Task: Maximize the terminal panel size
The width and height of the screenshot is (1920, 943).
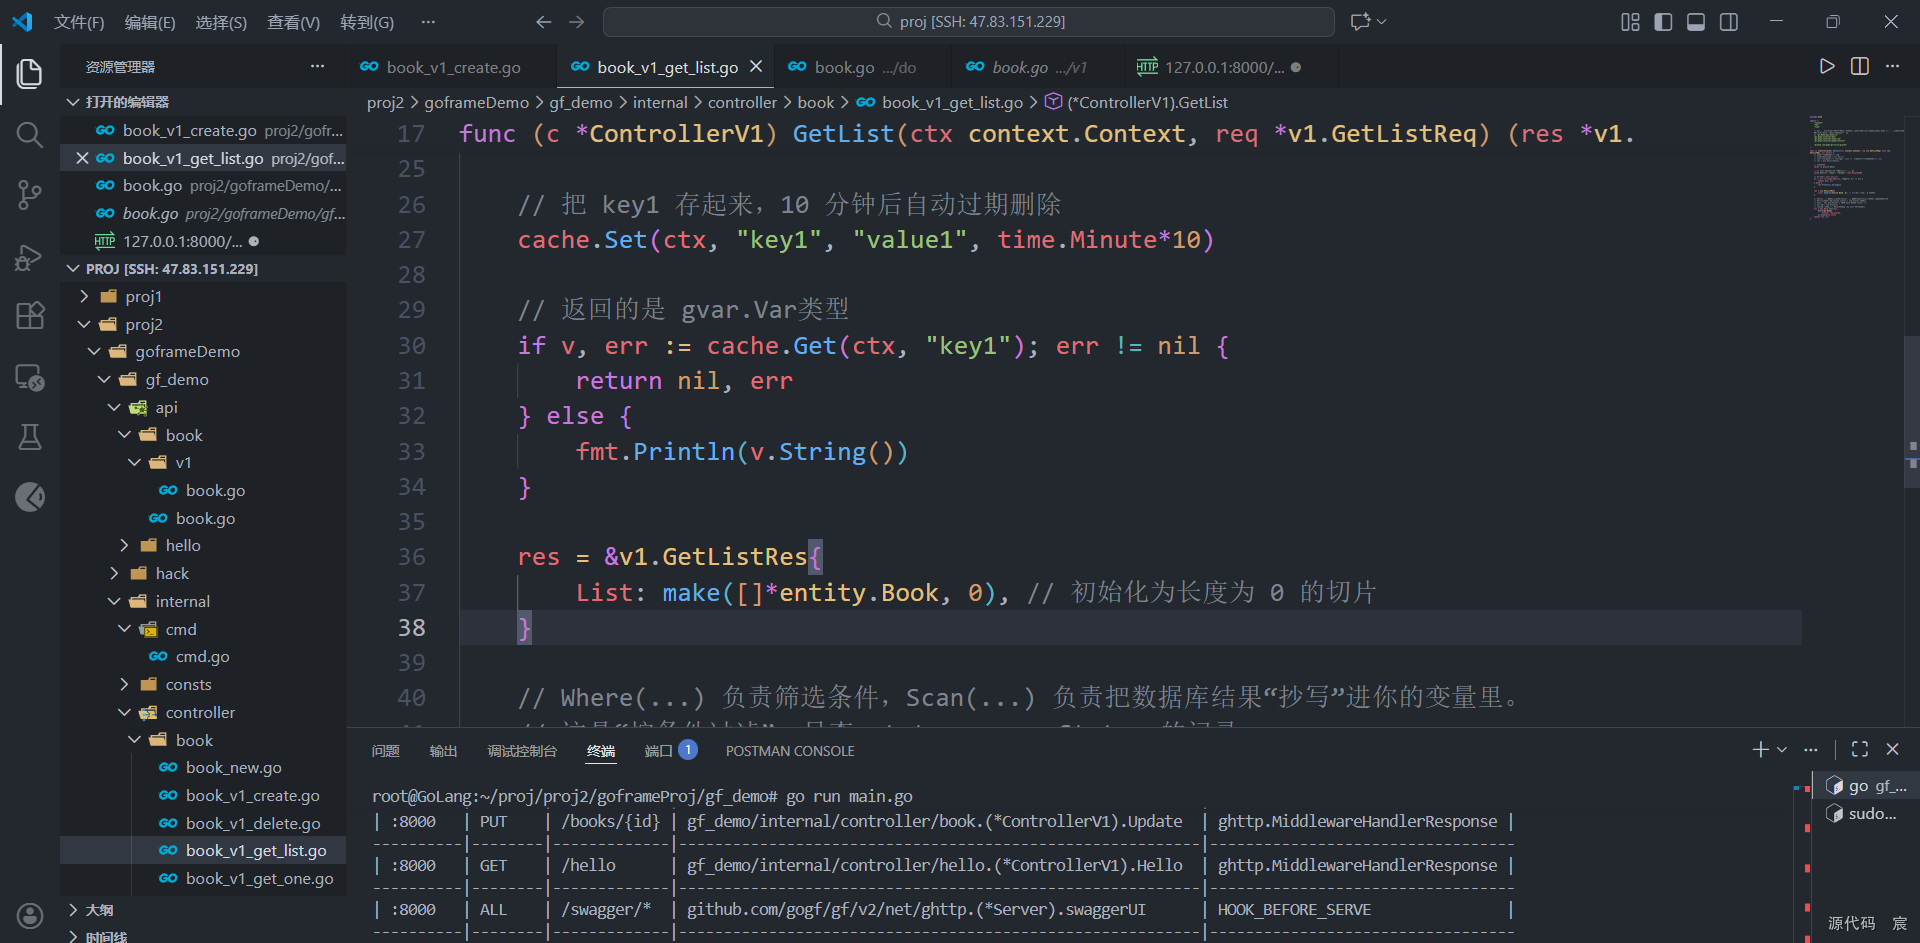Action: tap(1860, 749)
